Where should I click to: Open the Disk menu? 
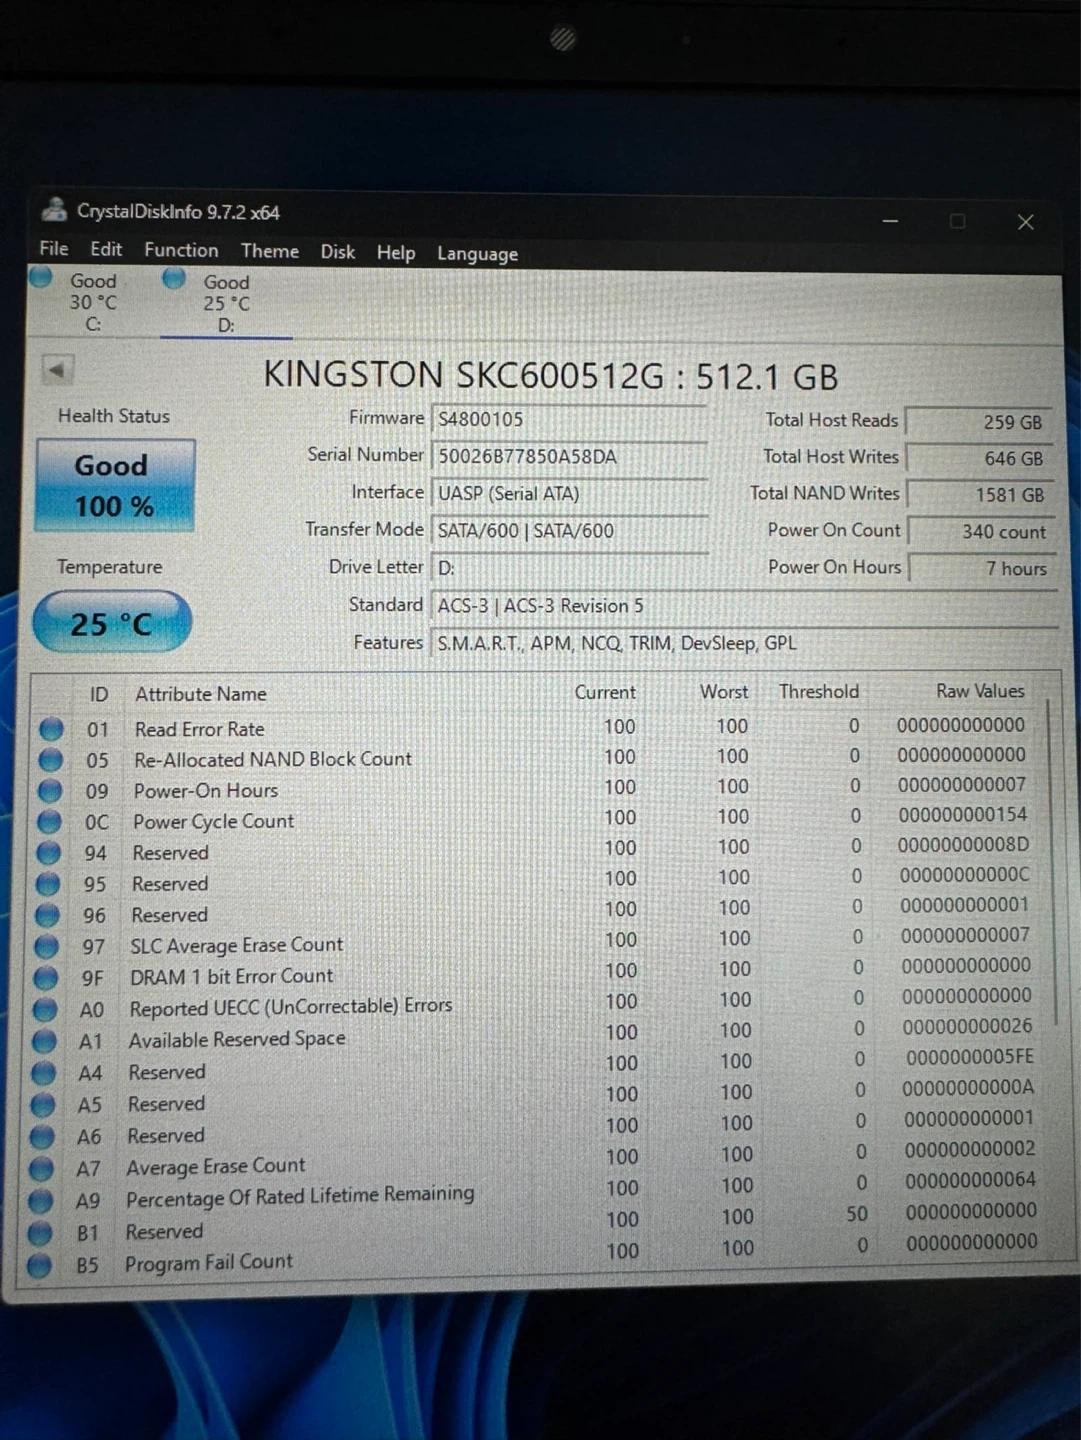[338, 252]
